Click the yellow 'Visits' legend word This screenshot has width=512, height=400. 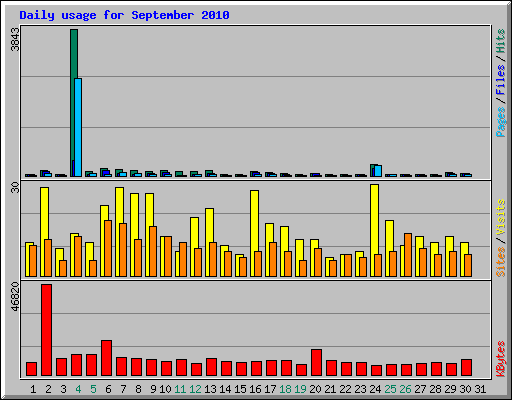coord(501,217)
